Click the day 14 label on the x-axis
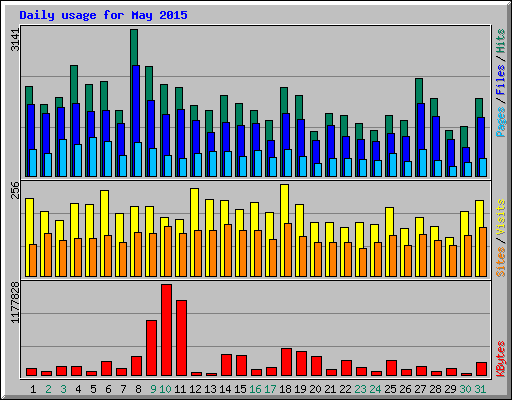Screen dimensions: 512x400 point(225,389)
